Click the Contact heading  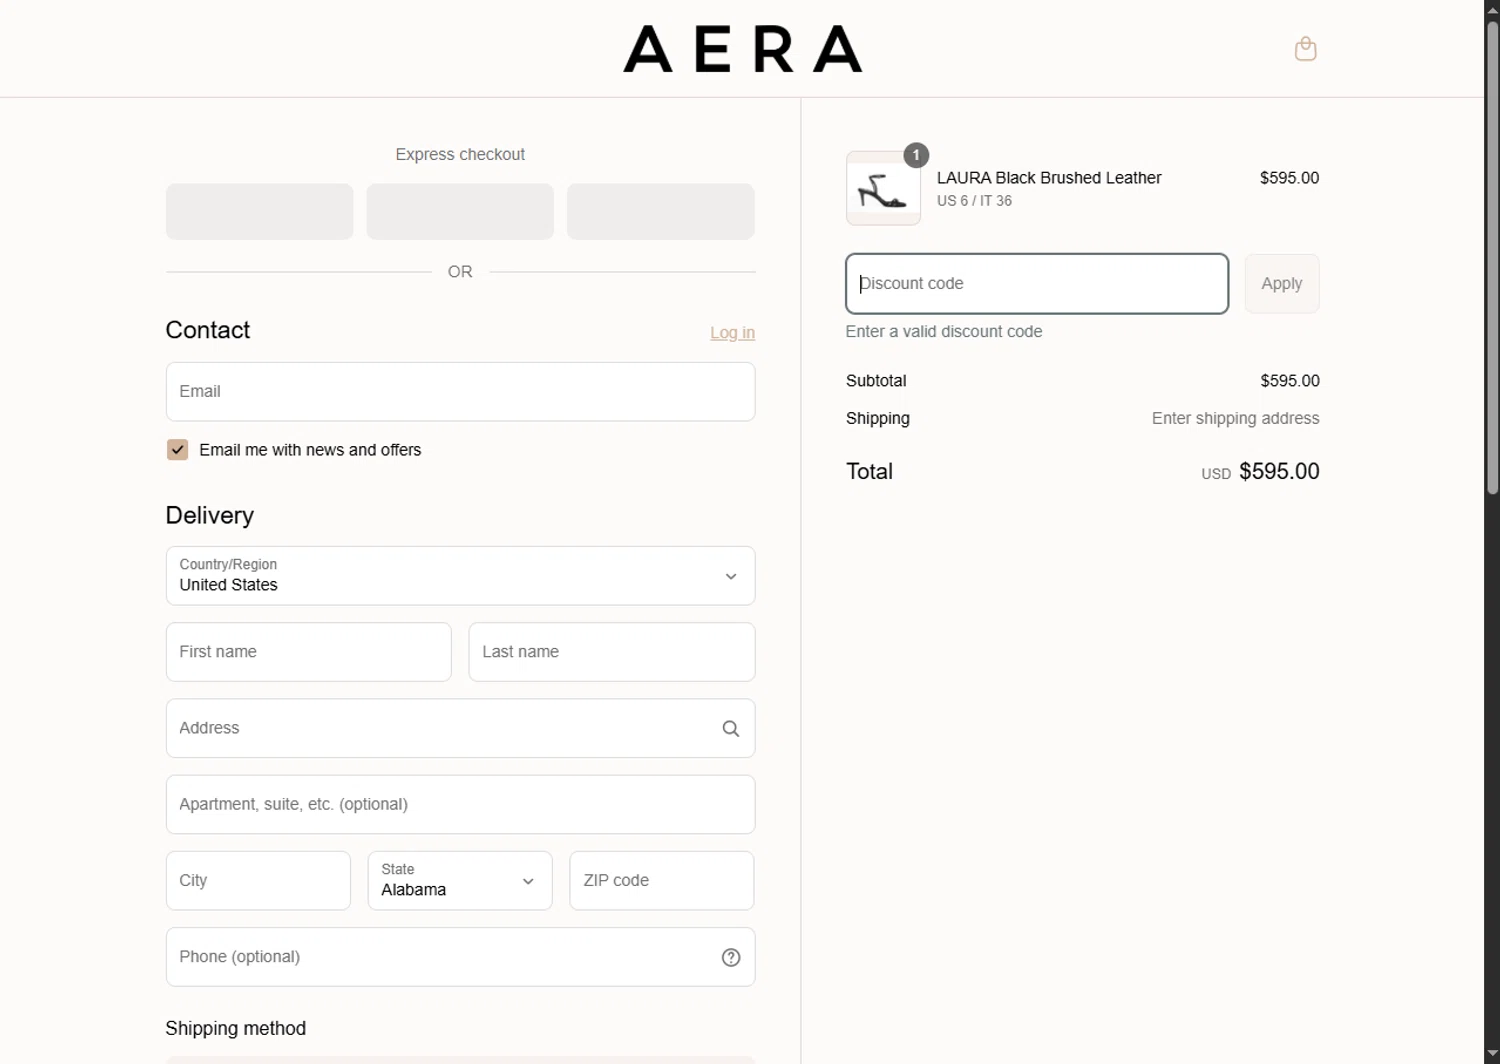pyautogui.click(x=208, y=330)
